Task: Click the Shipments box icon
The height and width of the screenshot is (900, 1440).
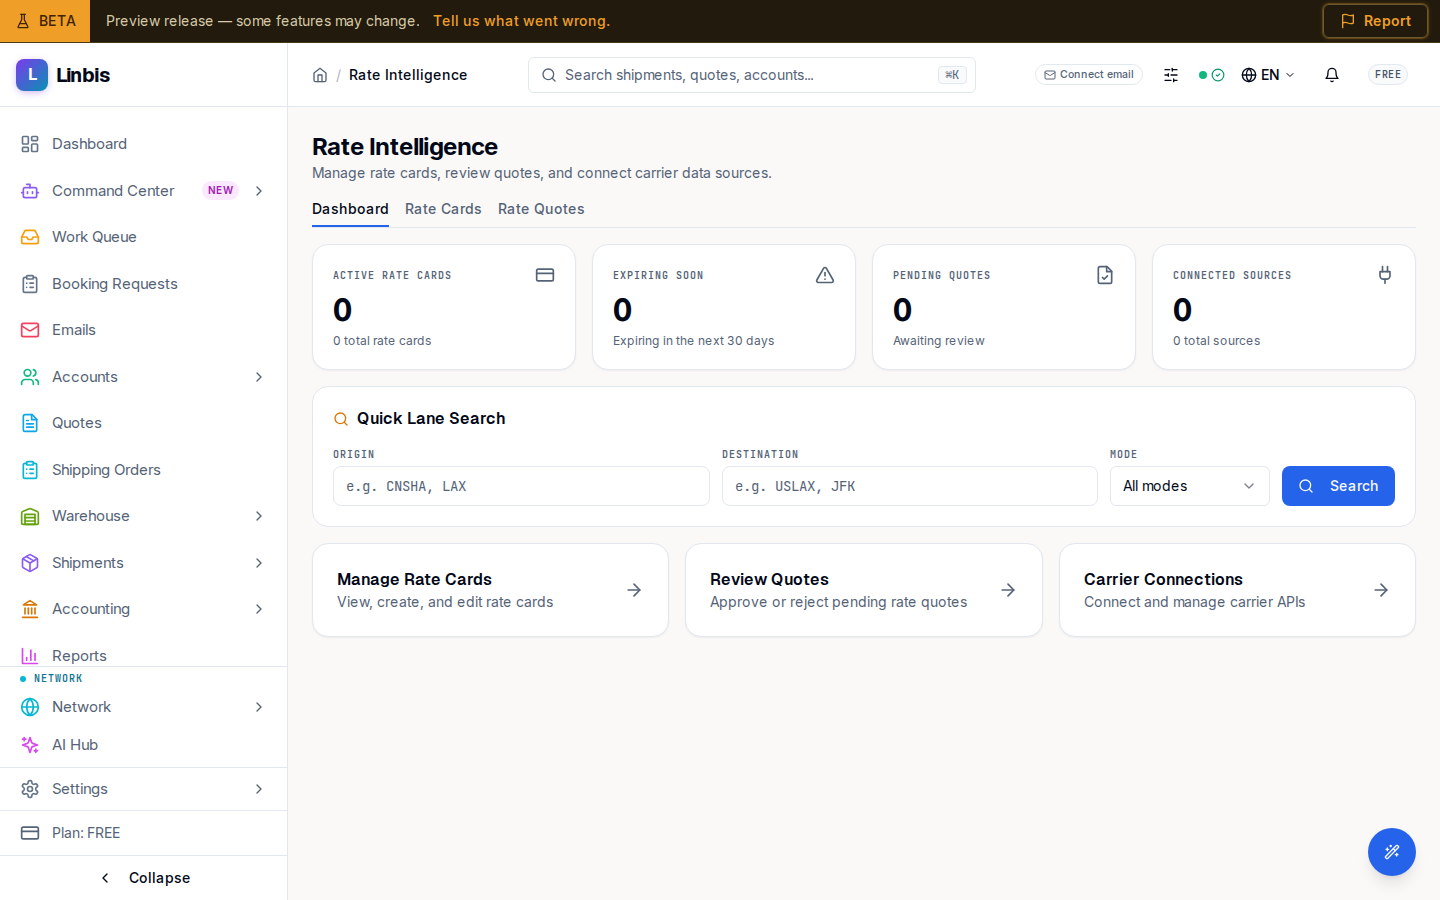Action: [30, 563]
